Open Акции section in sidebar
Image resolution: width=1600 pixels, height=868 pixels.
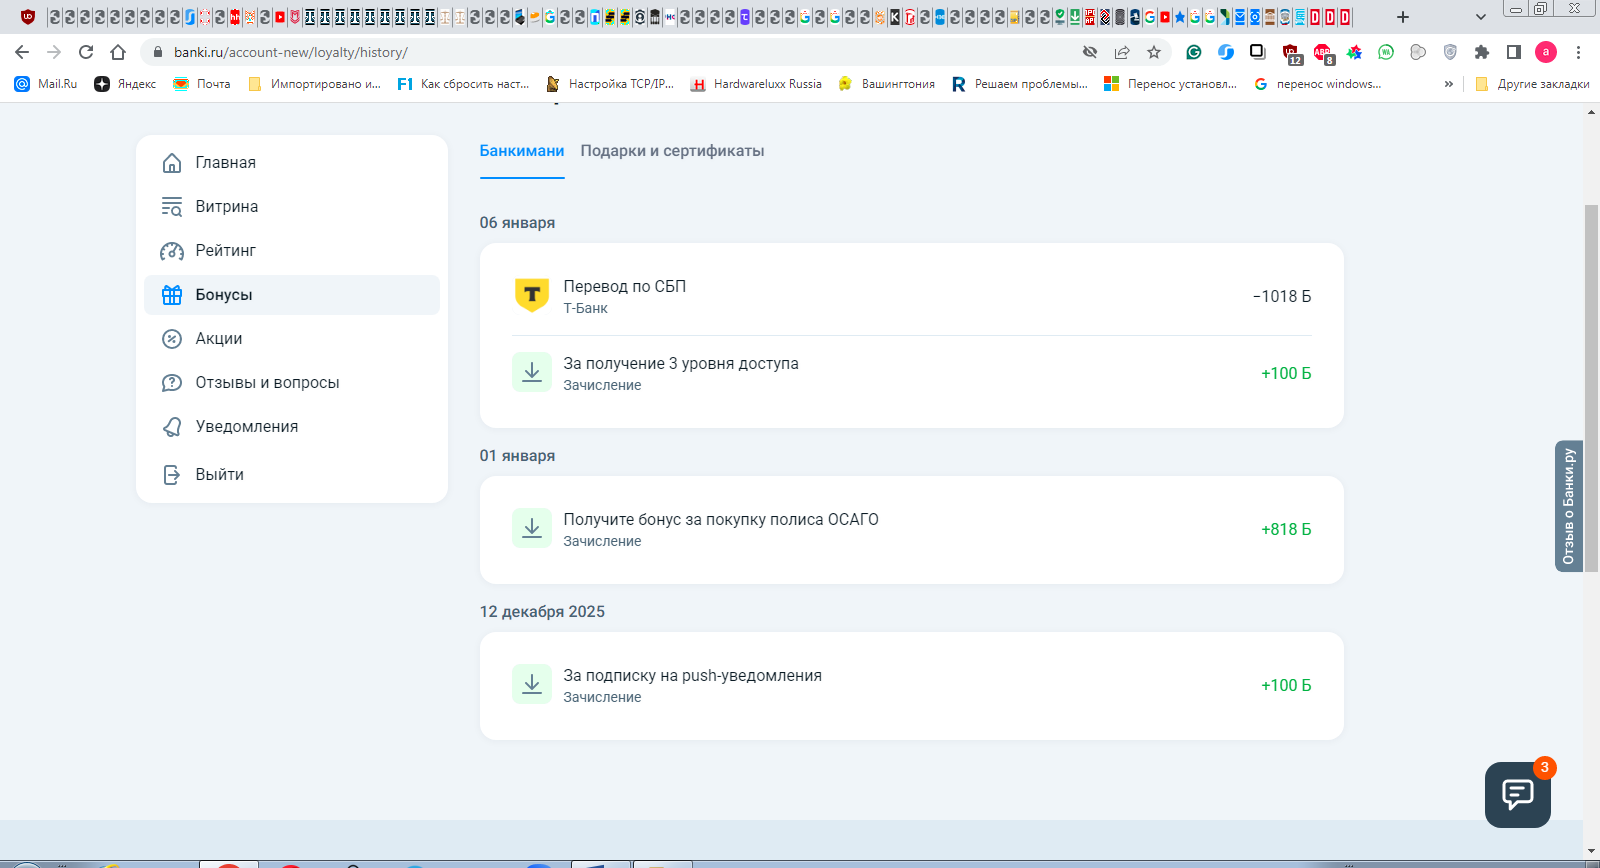pos(218,339)
